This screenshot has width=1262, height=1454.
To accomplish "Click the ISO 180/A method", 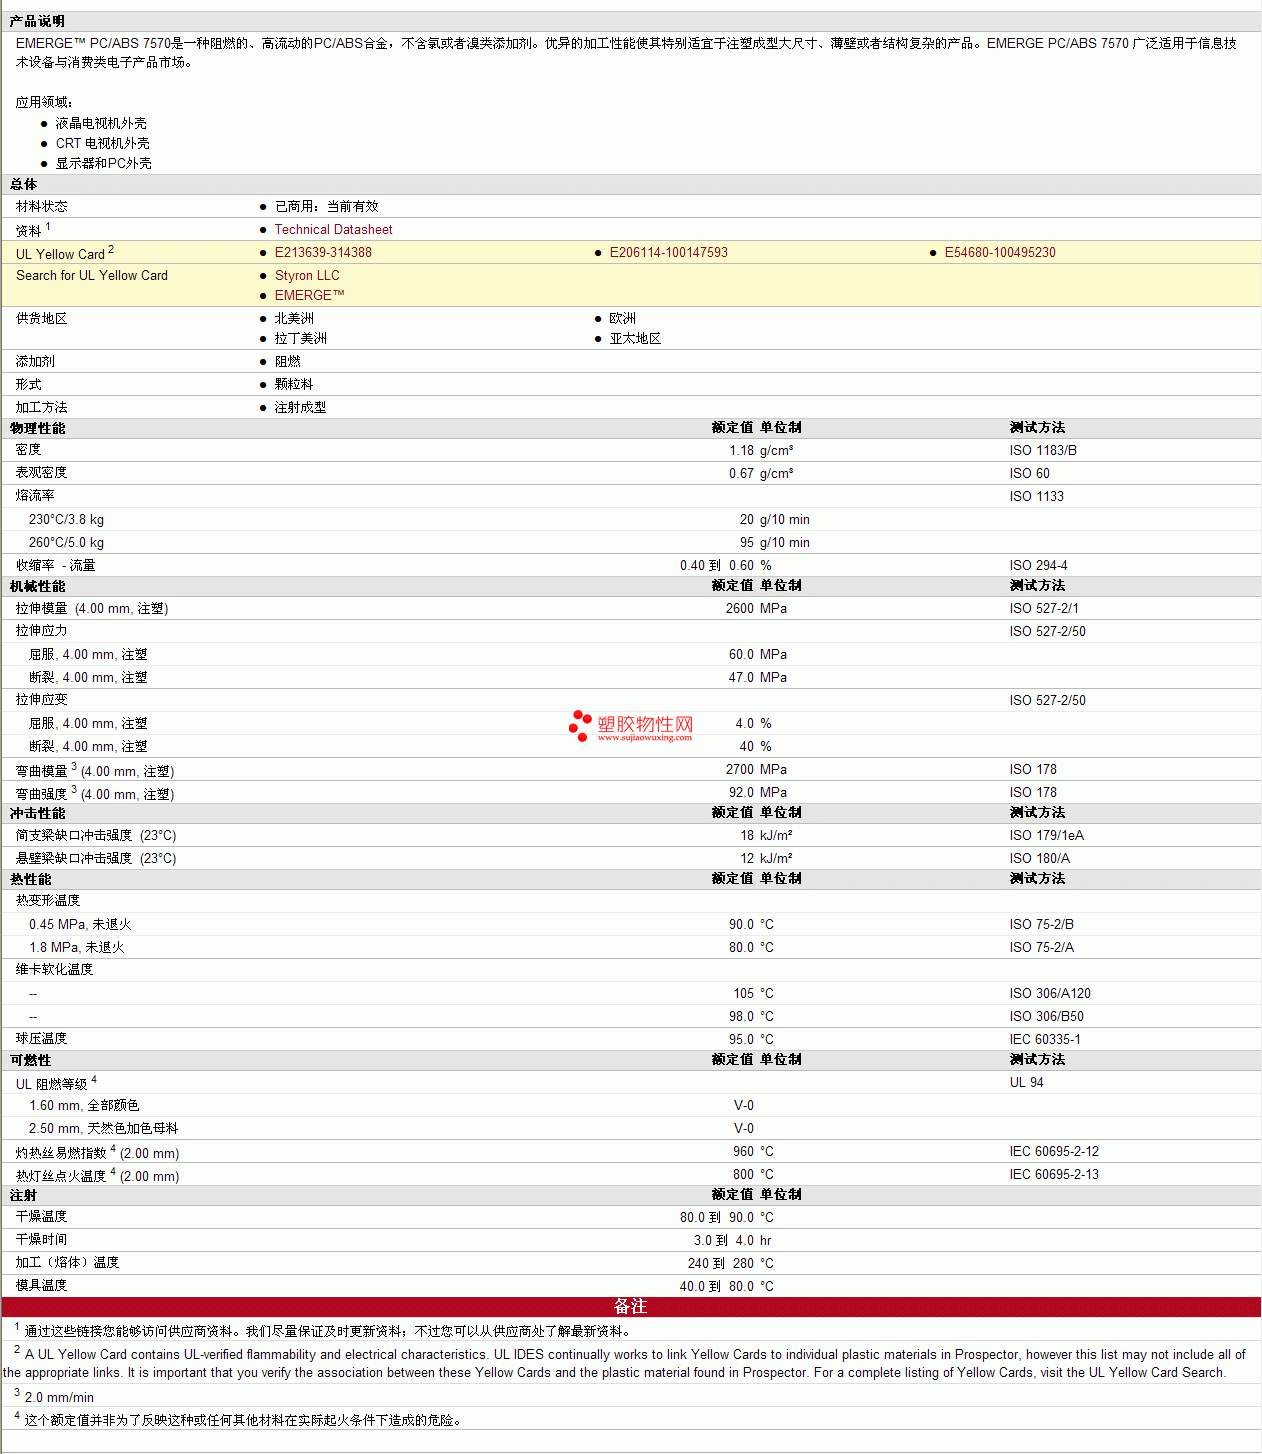I will click(x=1039, y=858).
